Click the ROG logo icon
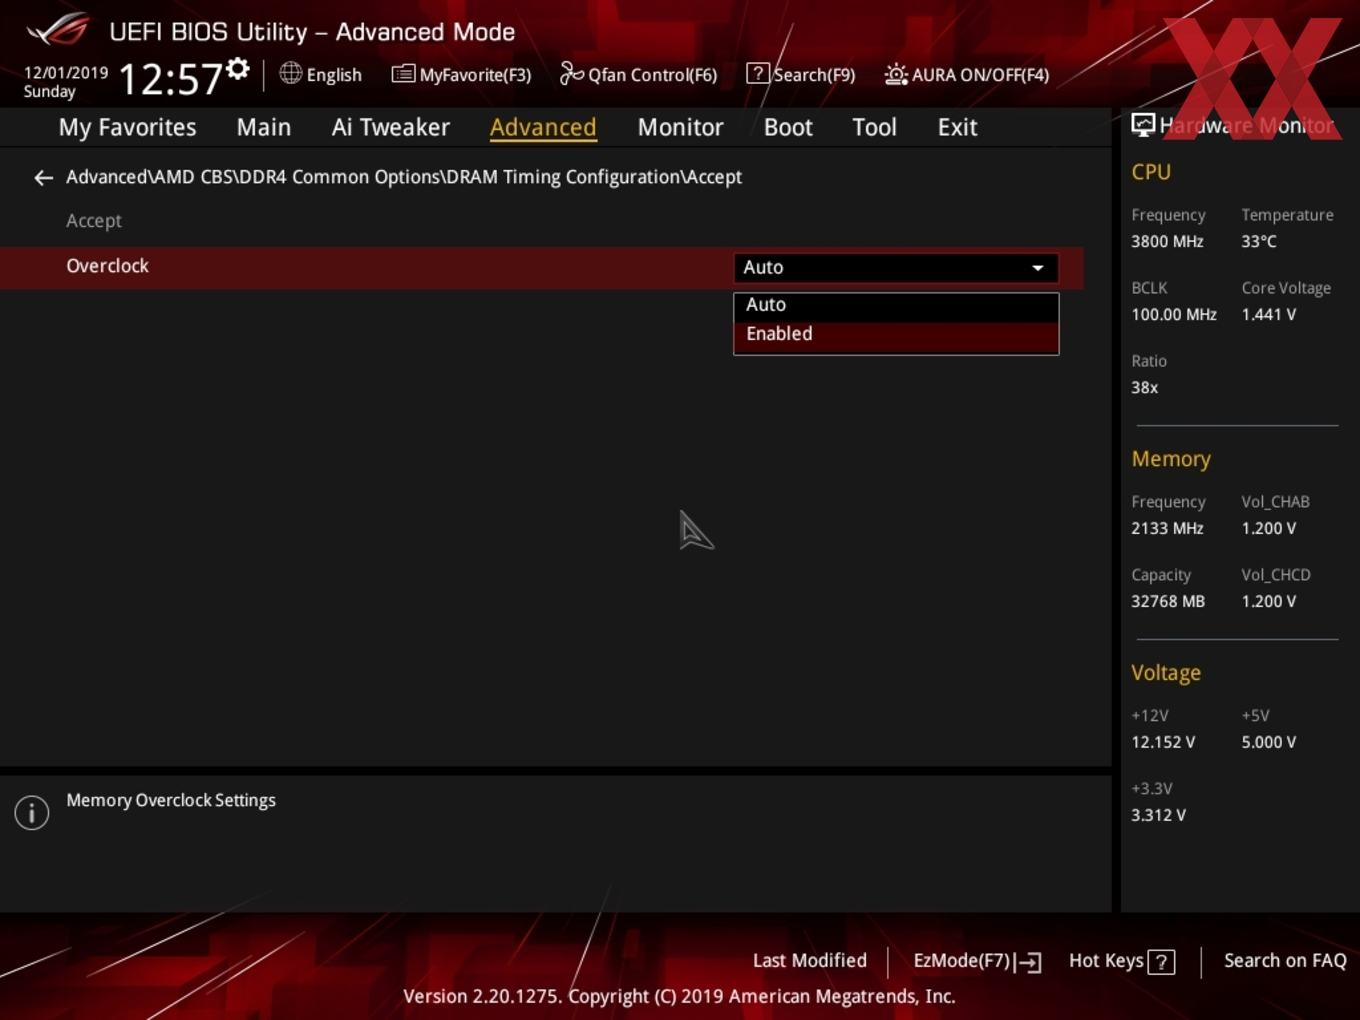This screenshot has height=1020, width=1360. click(58, 30)
